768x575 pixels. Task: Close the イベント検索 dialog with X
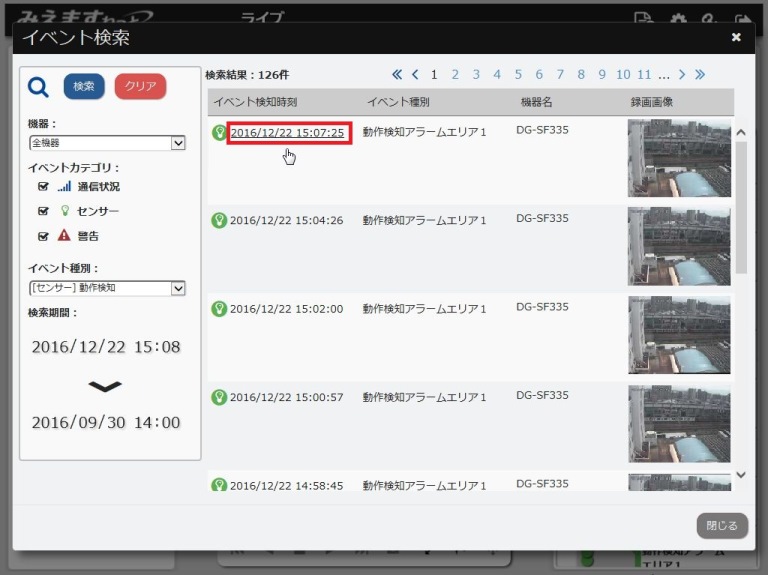point(736,38)
